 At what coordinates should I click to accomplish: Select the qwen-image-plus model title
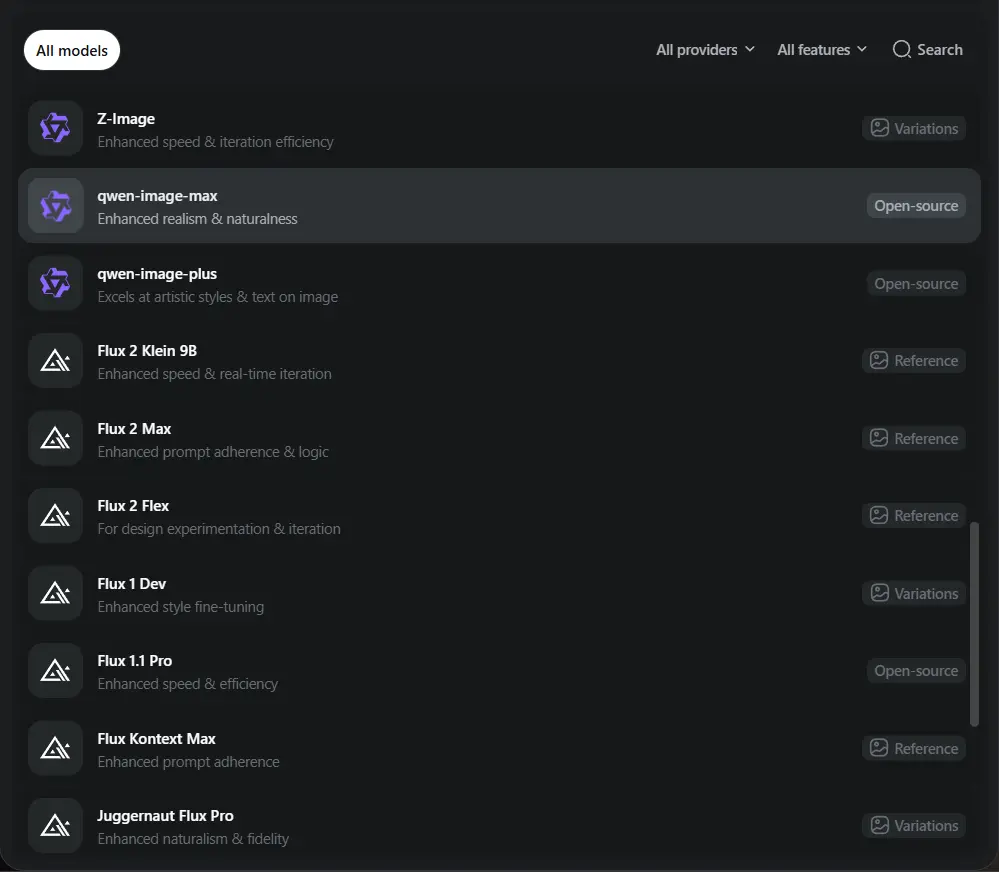point(157,274)
